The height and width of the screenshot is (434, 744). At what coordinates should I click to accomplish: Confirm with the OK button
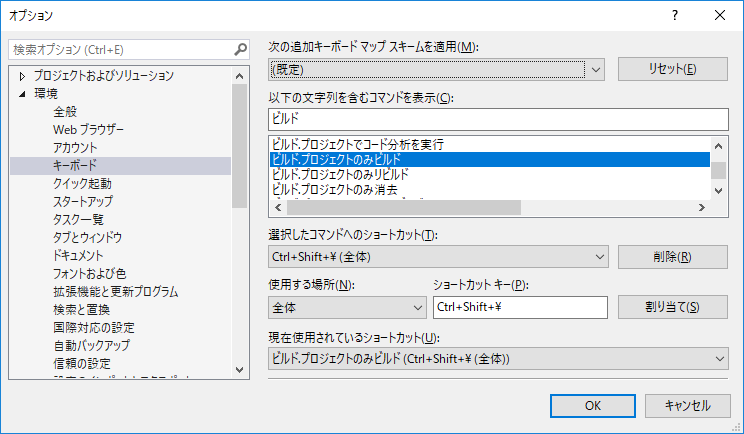pyautogui.click(x=593, y=406)
